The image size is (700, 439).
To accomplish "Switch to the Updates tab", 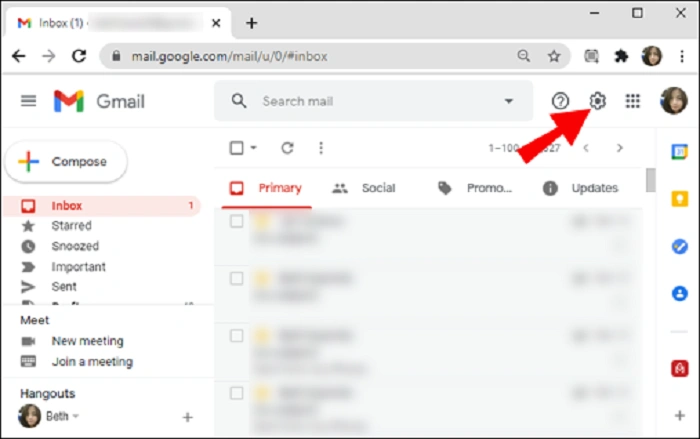I will pos(580,188).
